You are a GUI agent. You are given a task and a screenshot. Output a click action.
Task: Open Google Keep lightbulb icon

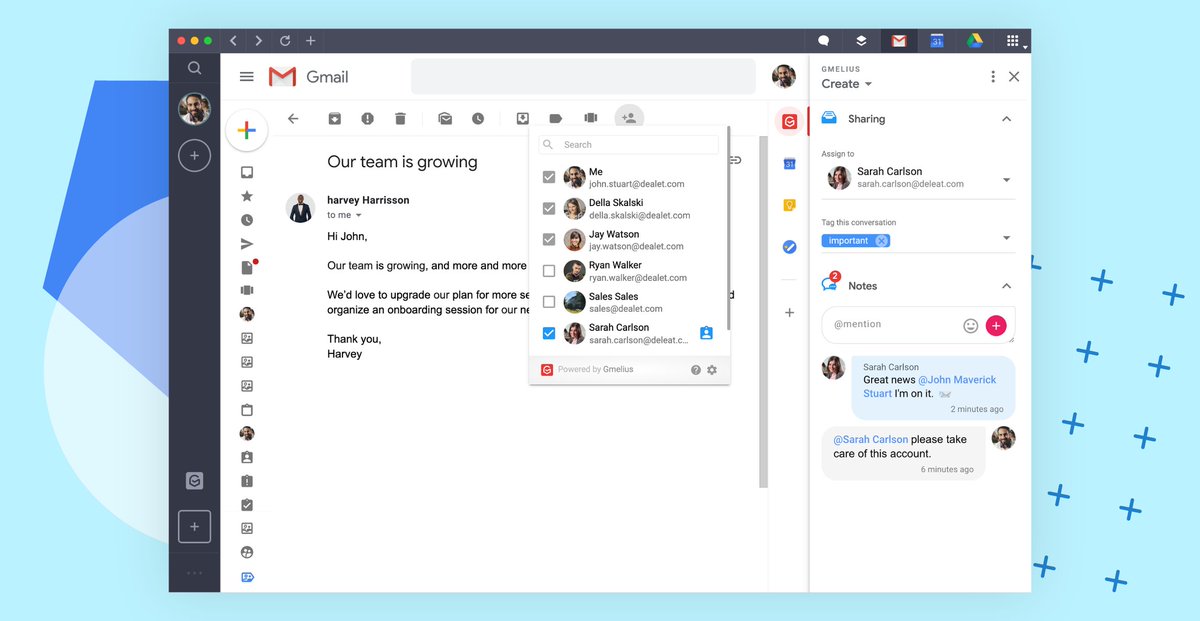click(x=789, y=205)
